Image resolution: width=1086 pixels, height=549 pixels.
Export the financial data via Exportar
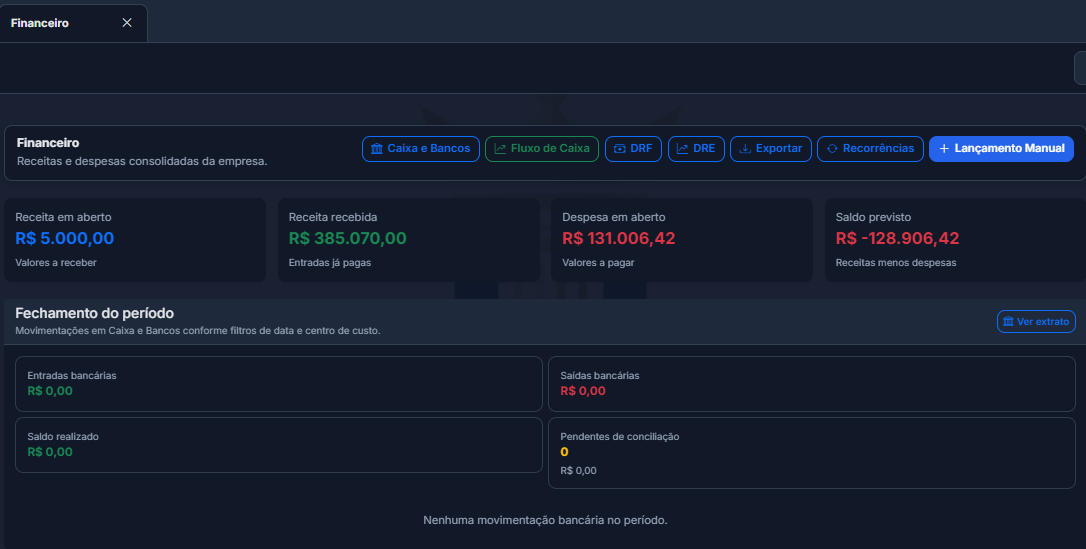pyautogui.click(x=771, y=149)
